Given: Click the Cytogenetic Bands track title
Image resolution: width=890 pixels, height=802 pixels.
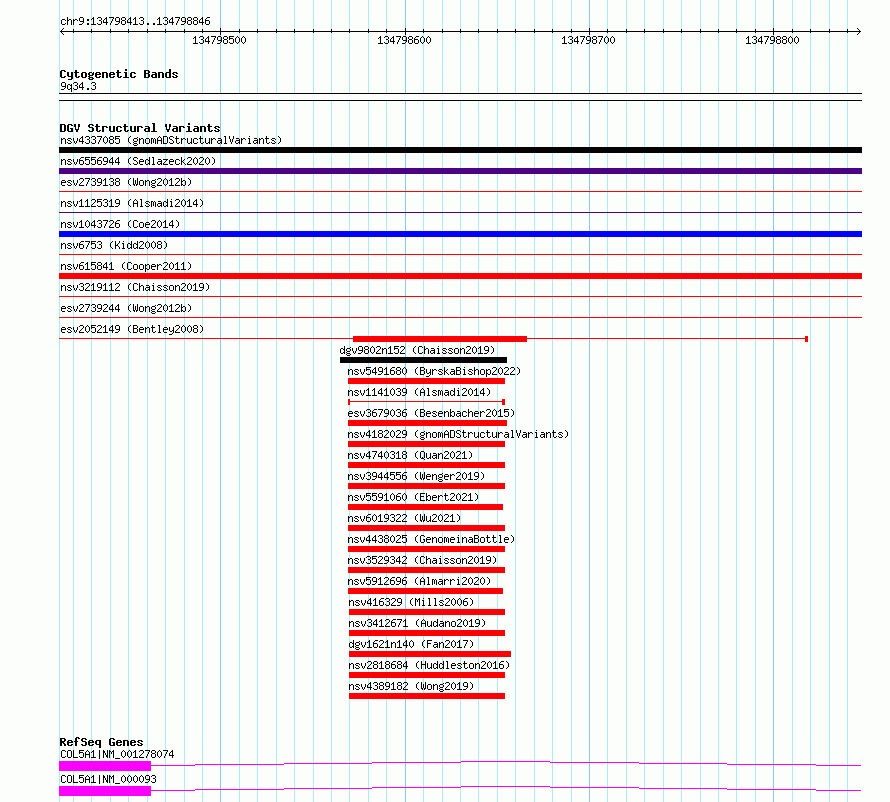Looking at the screenshot, I should (119, 74).
